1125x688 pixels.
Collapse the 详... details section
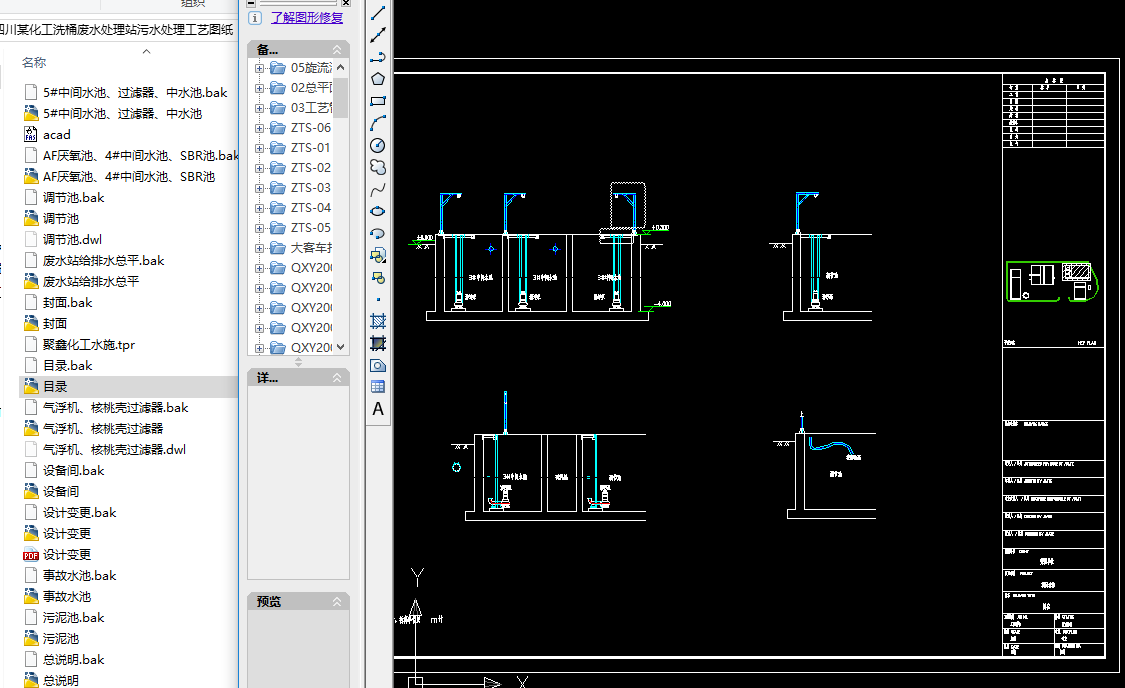[336, 377]
